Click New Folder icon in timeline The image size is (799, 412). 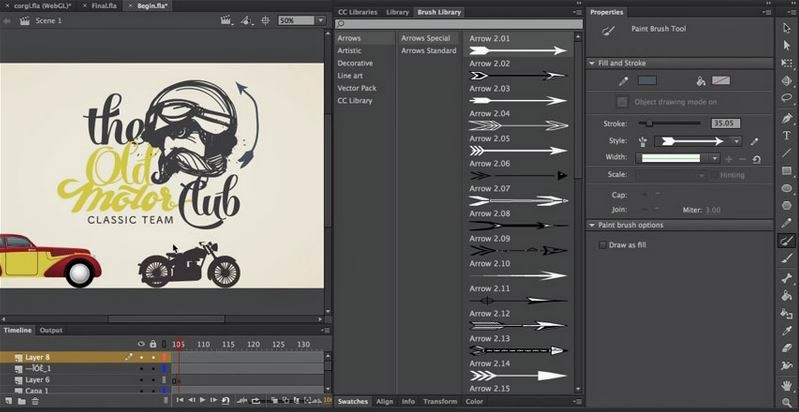21,401
